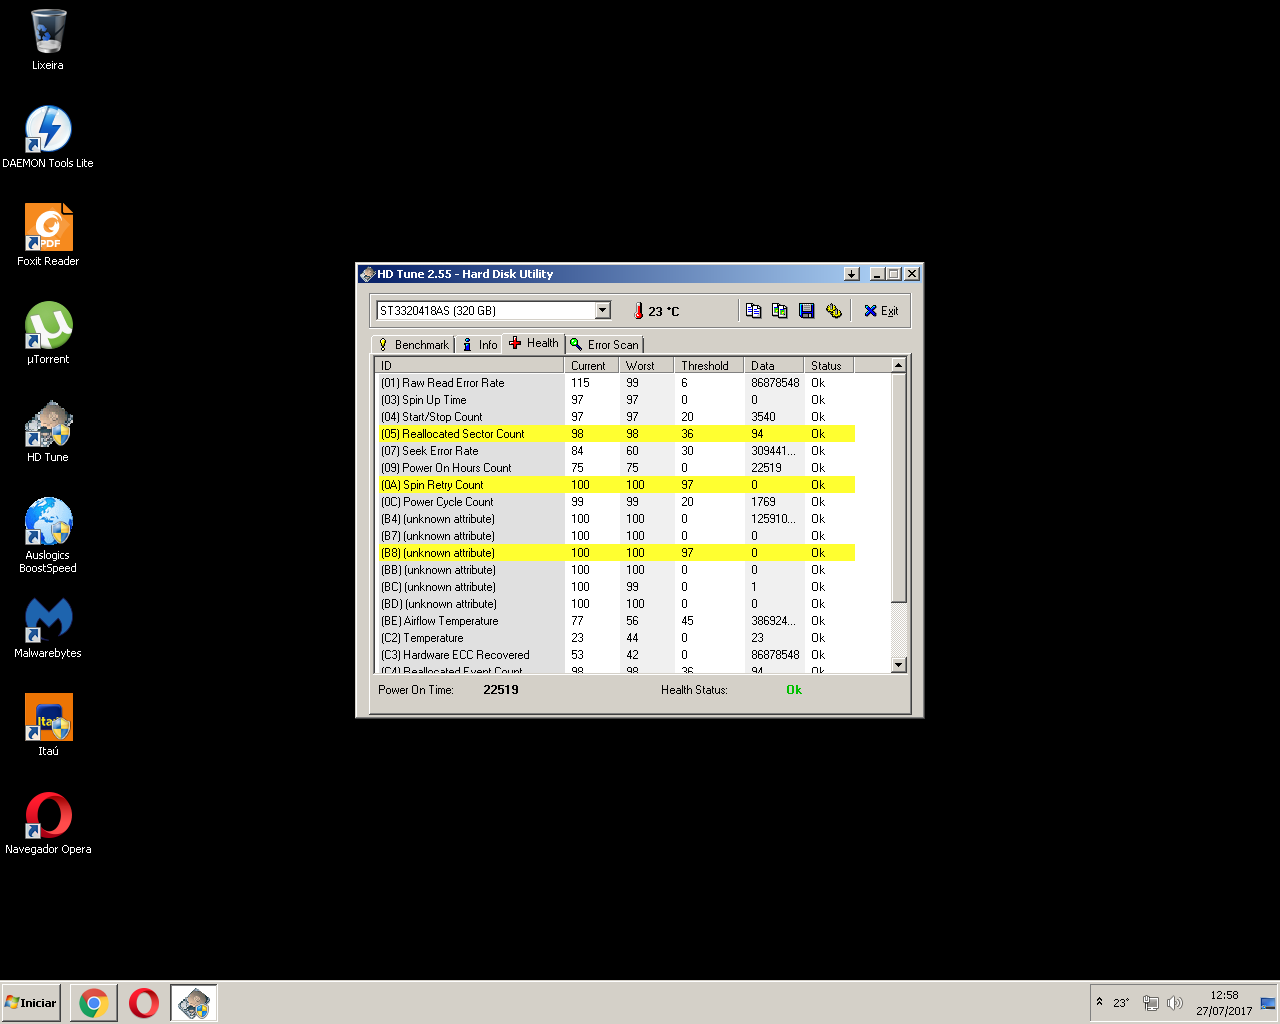Click the Raw Read Error Rate data value 86878548
The height and width of the screenshot is (1024, 1280).
[x=775, y=383]
